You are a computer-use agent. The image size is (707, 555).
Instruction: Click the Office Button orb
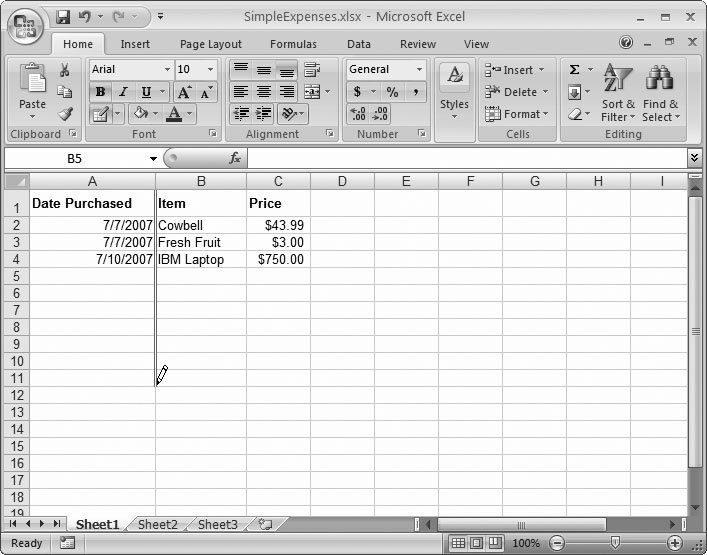click(26, 25)
